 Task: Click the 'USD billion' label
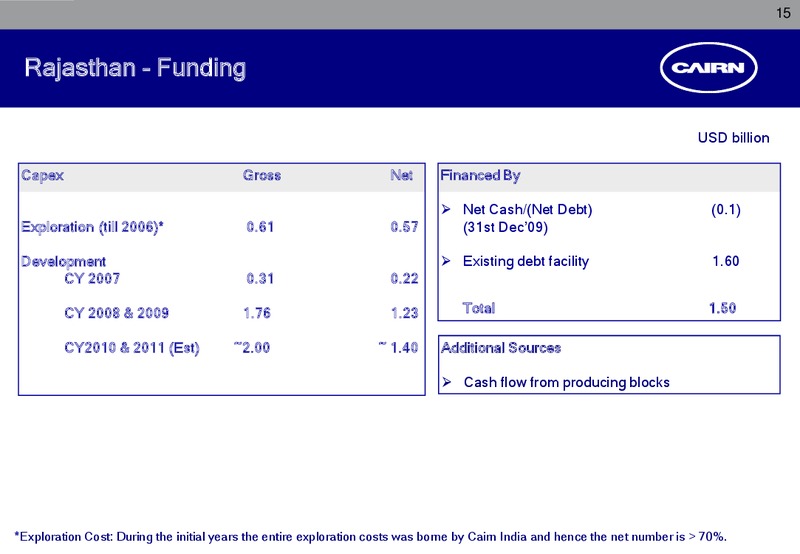click(x=733, y=138)
